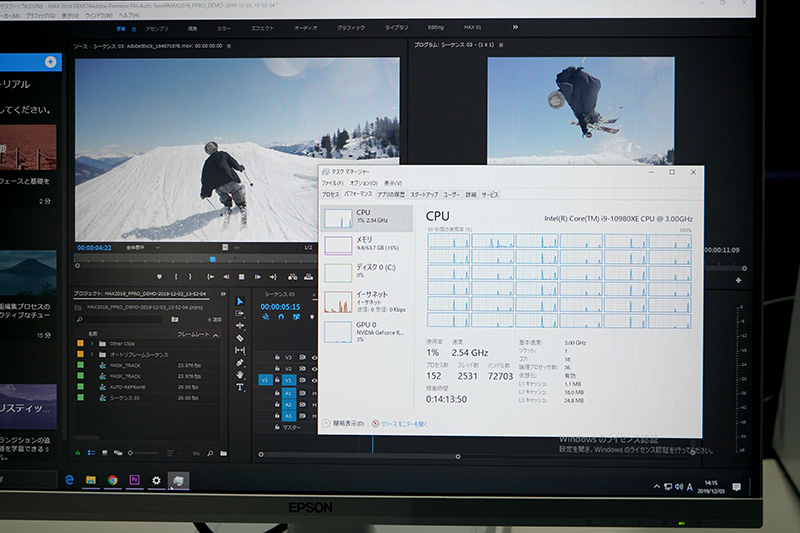Select the Ripple Edit tool
This screenshot has width=800, height=533.
tap(240, 325)
